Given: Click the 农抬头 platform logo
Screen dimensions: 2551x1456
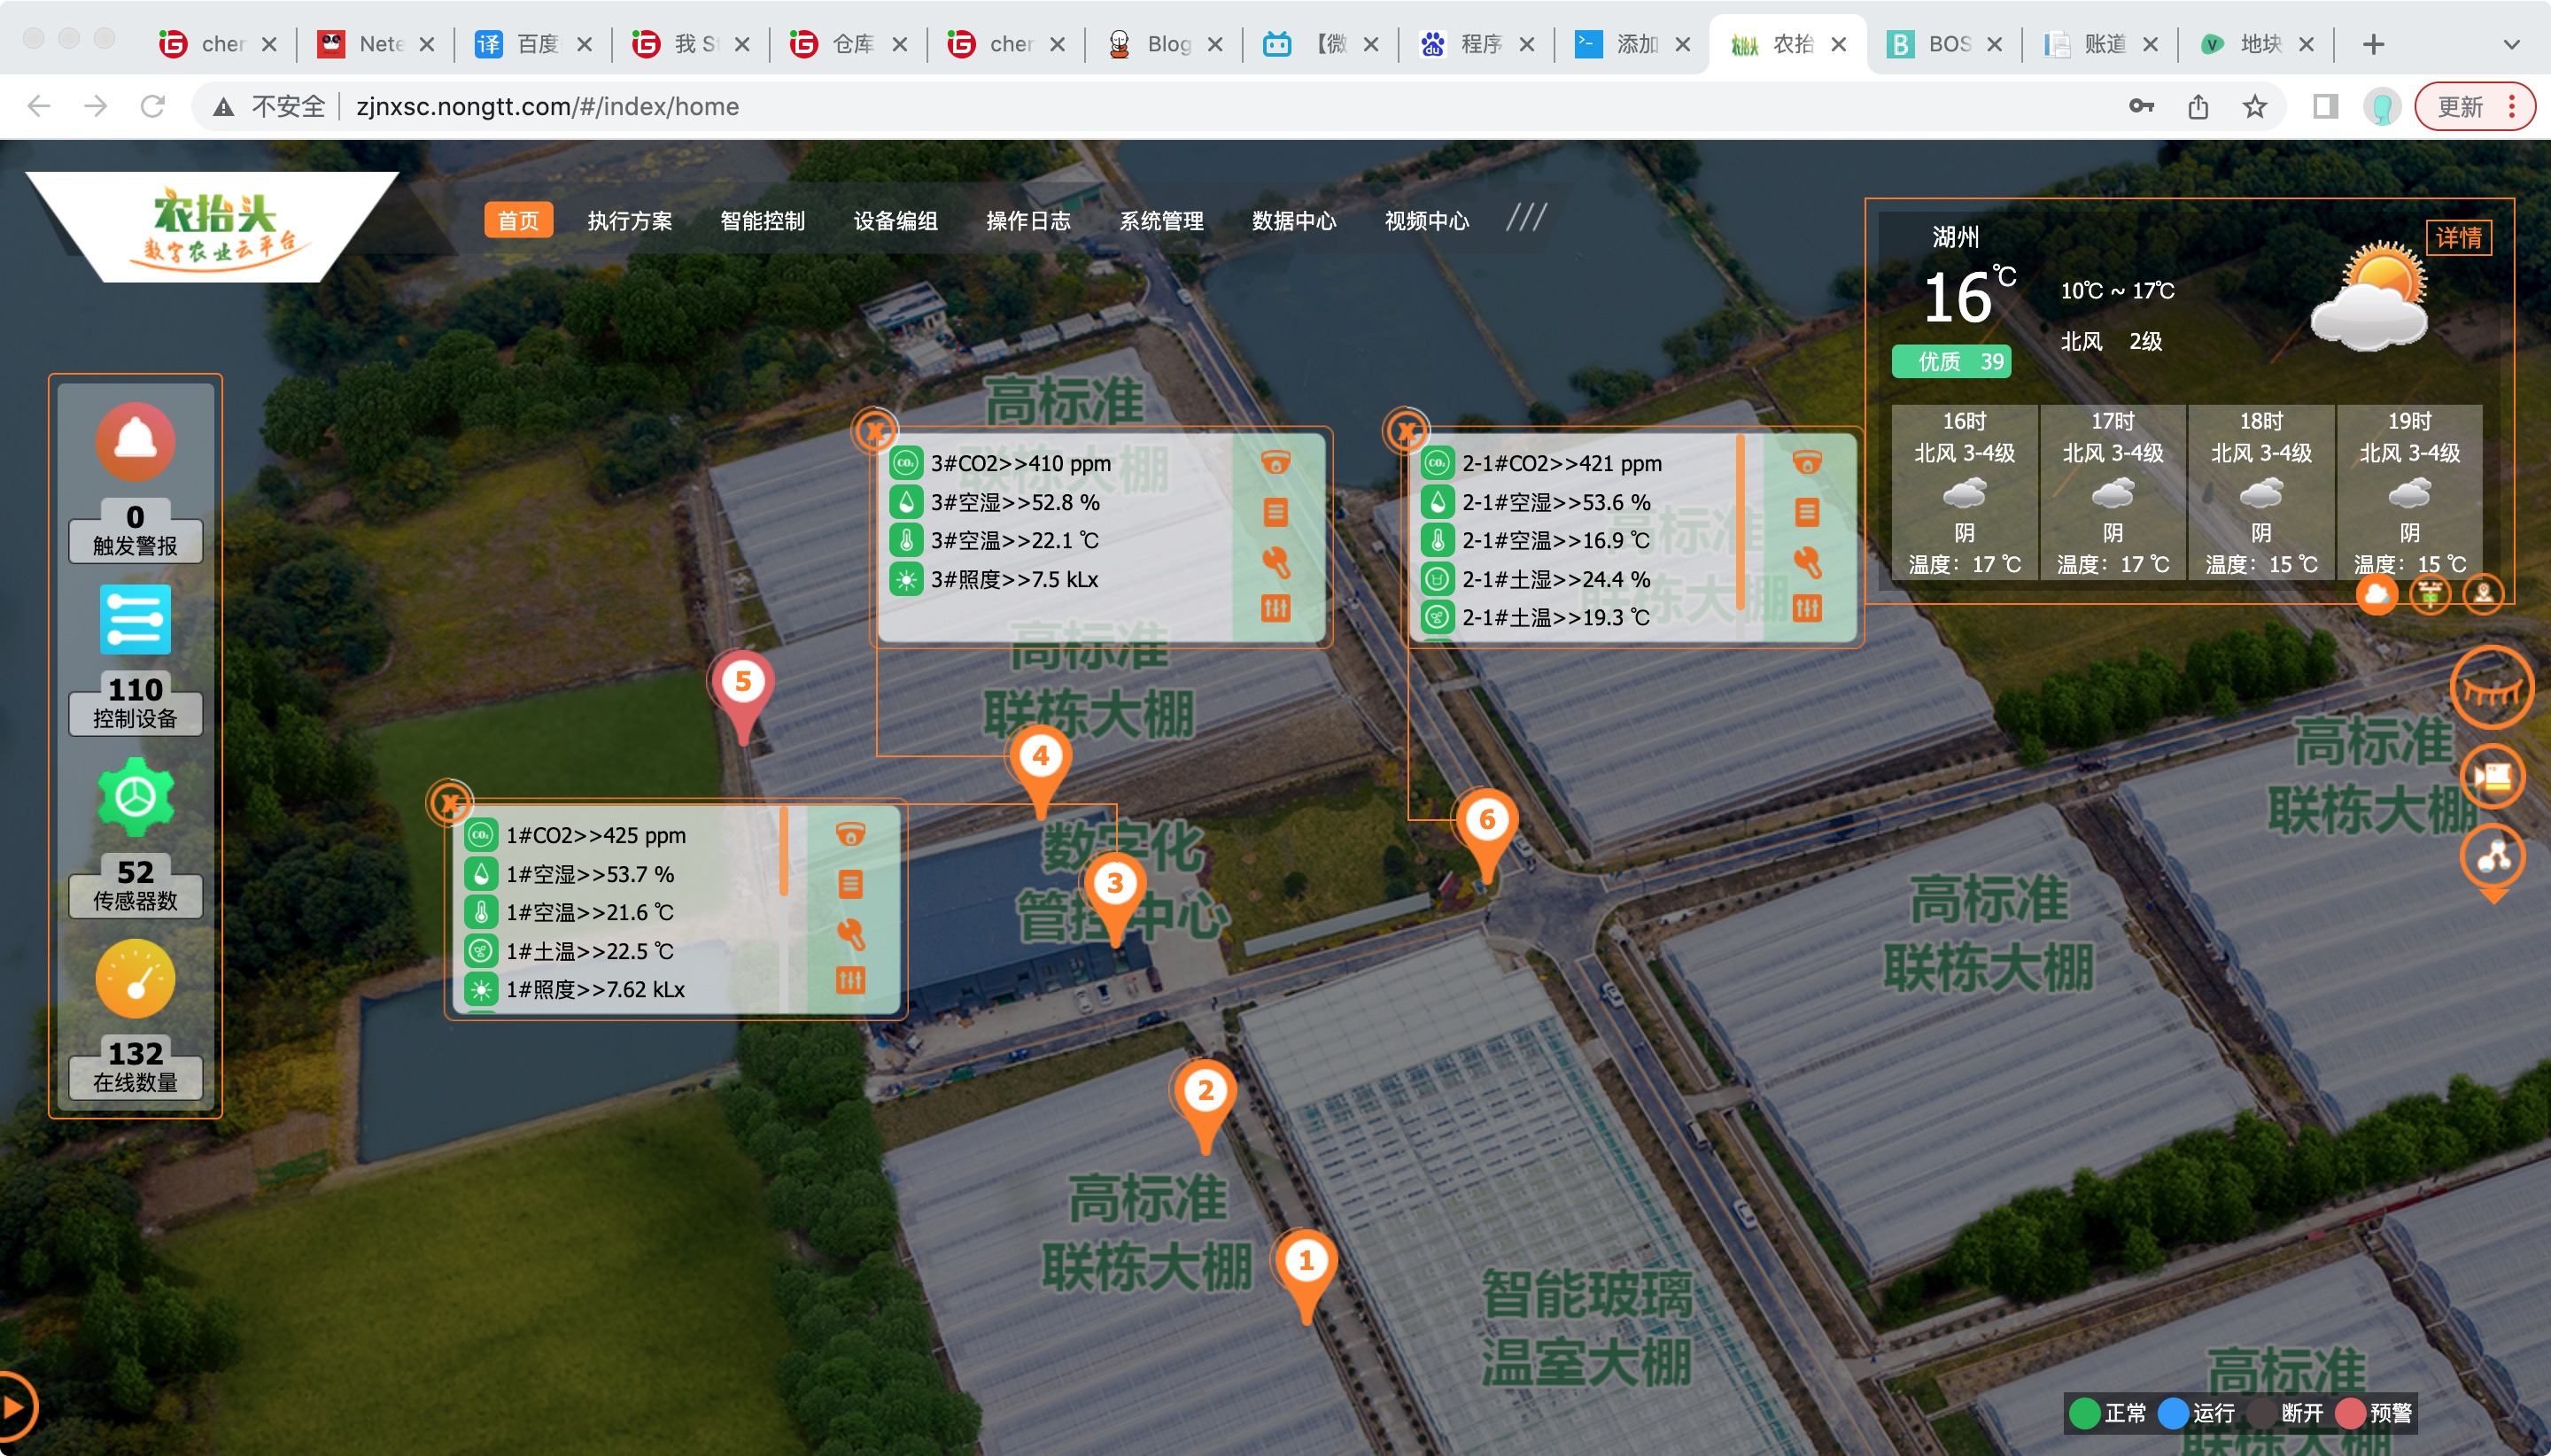Looking at the screenshot, I should click(214, 226).
